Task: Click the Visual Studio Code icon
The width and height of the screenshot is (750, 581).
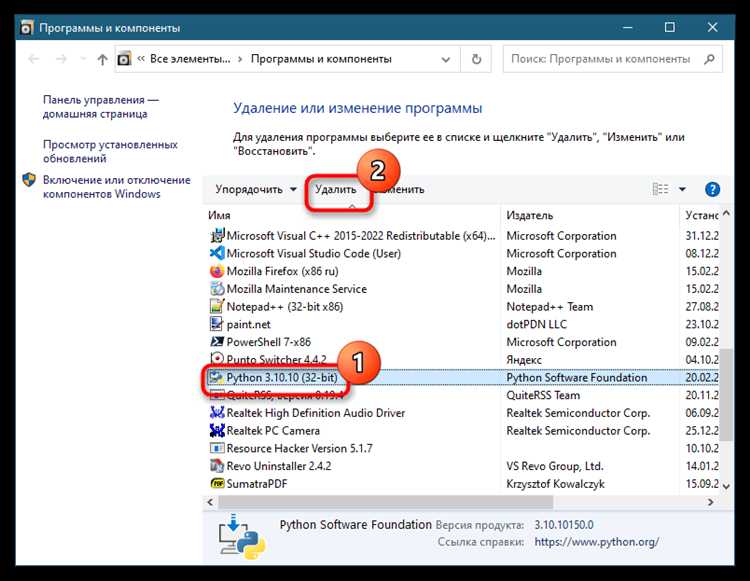Action: tap(217, 253)
